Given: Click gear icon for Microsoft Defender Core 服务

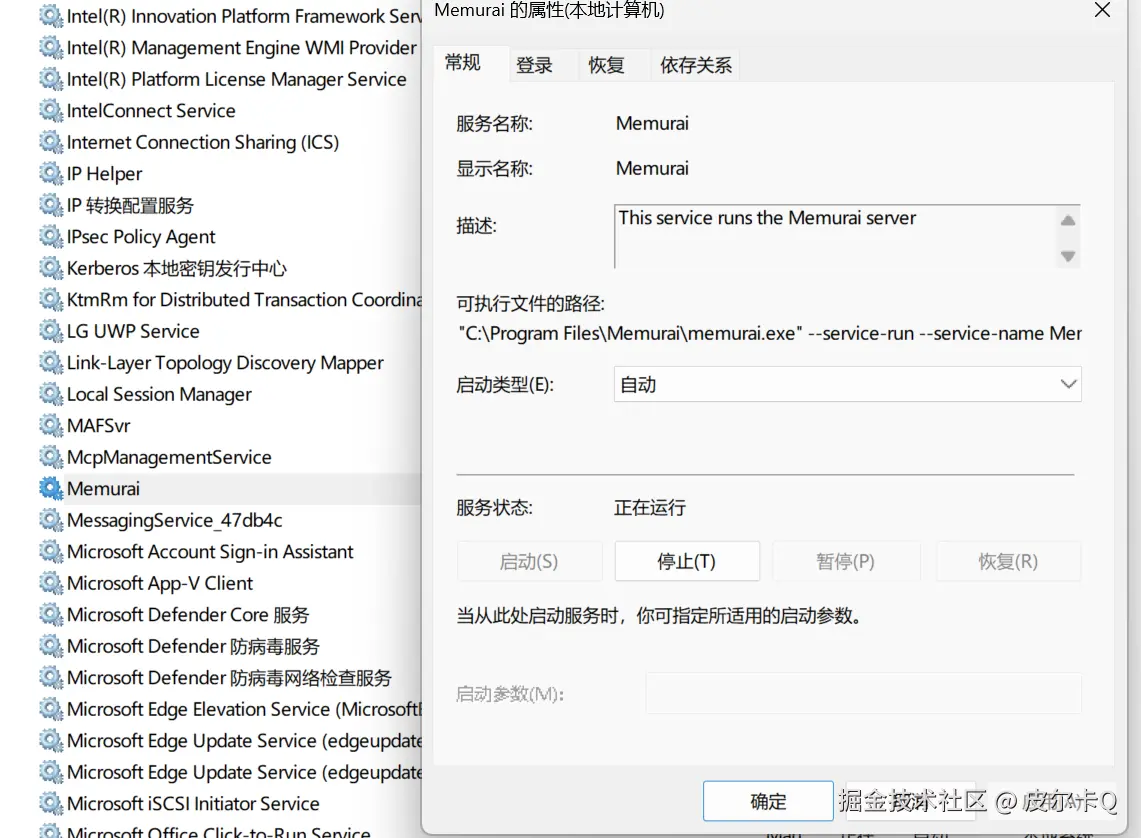Looking at the screenshot, I should [x=51, y=615].
